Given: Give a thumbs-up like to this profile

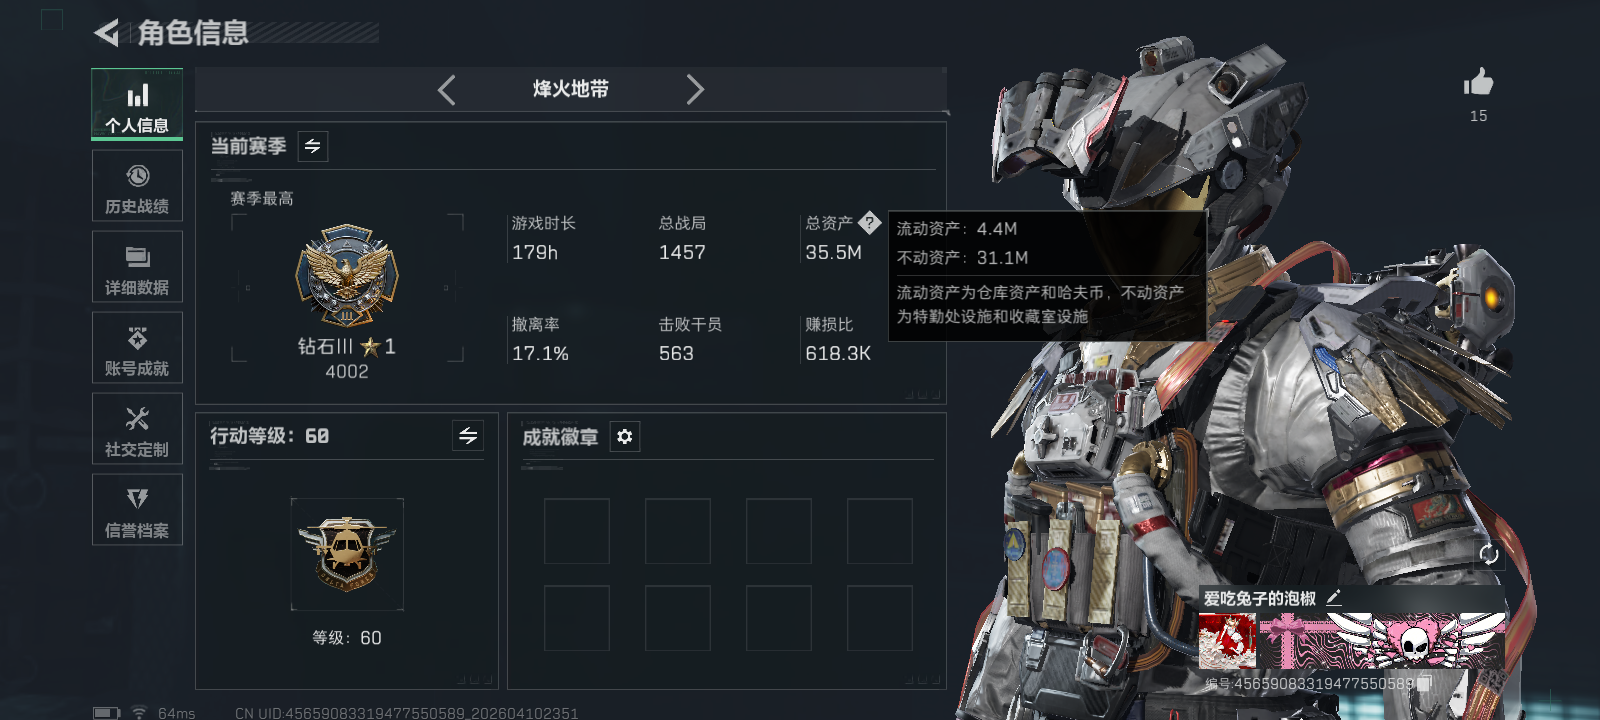Looking at the screenshot, I should (x=1478, y=82).
